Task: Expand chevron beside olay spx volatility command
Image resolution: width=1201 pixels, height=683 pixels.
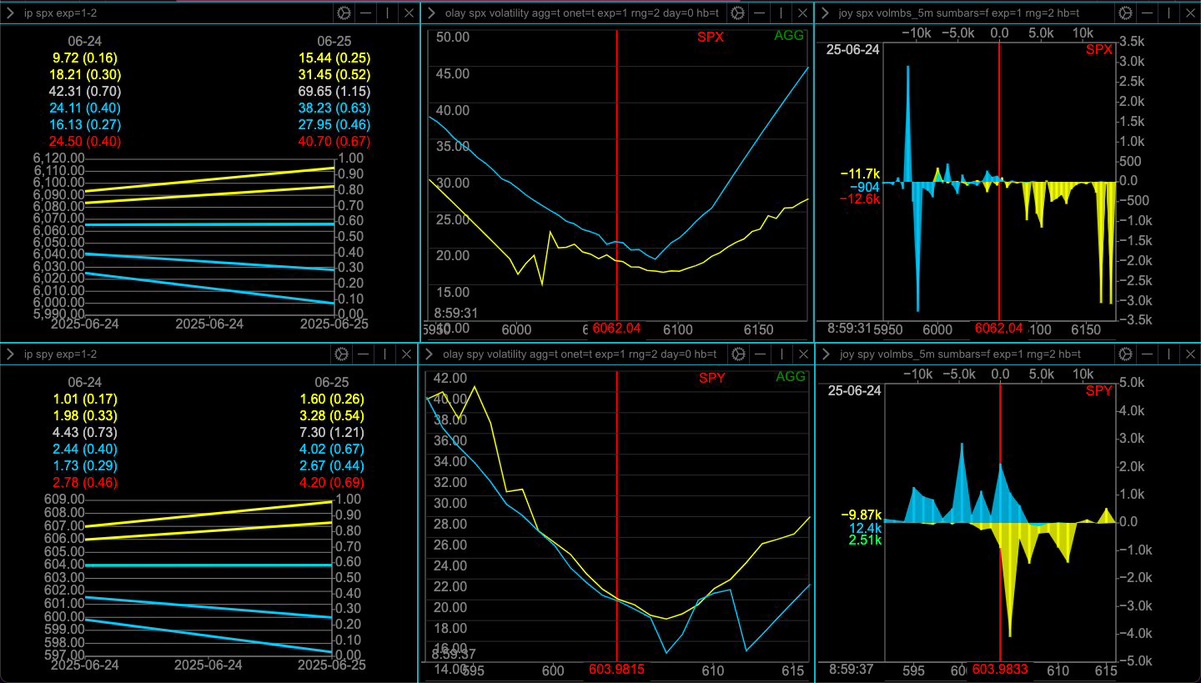Action: tap(430, 13)
